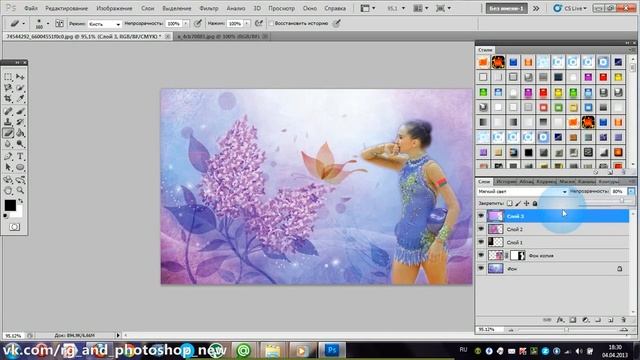Toggle lock all padlock in Layers
The width and height of the screenshot is (640, 360).
point(535,203)
